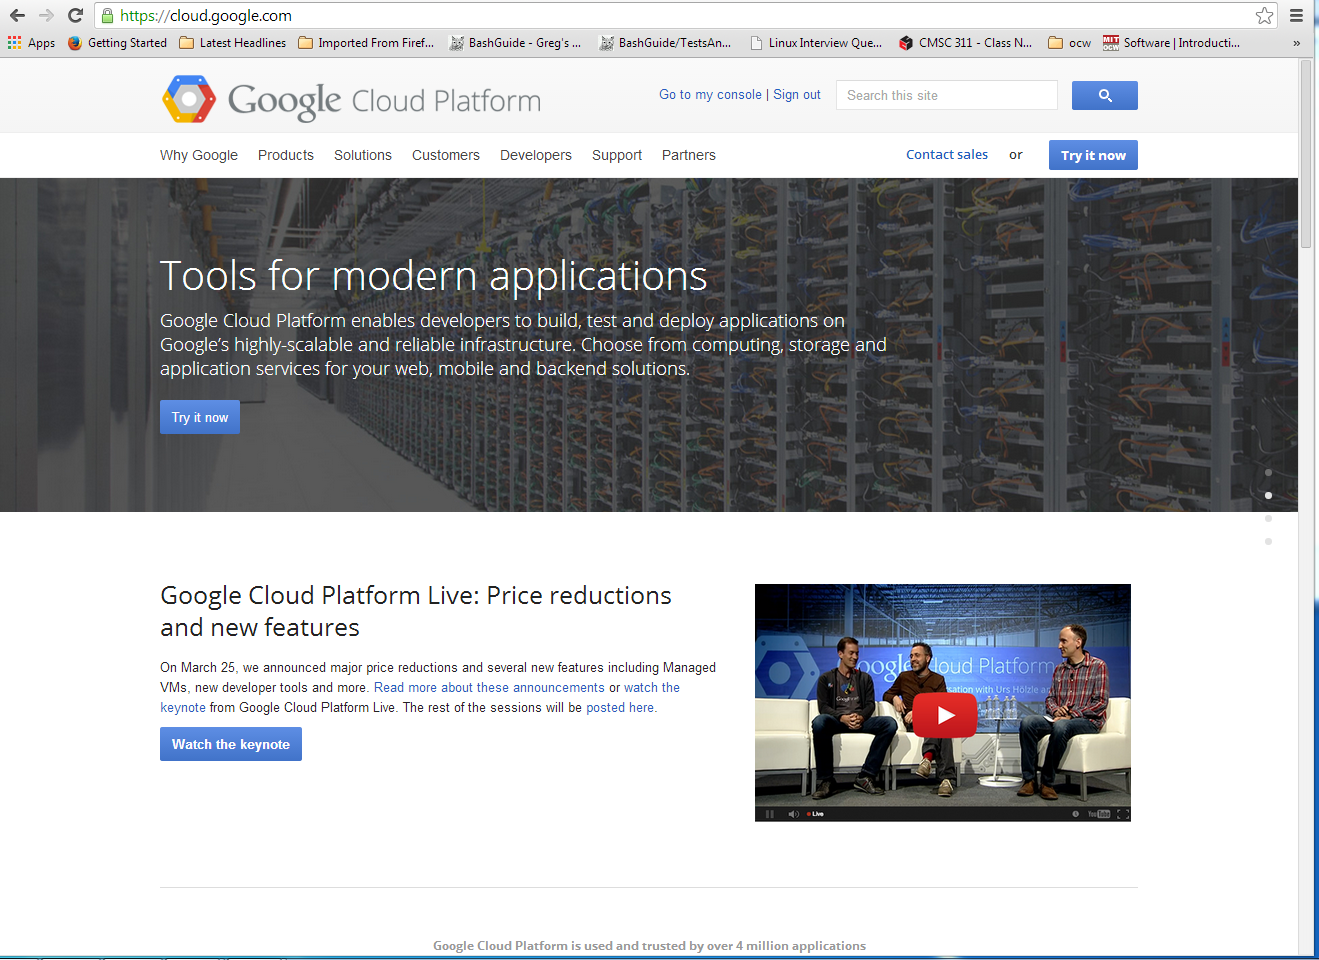This screenshot has height=960, width=1319.
Task: Open the CMSC 311 - Class N... bookmark
Action: pyautogui.click(x=965, y=43)
